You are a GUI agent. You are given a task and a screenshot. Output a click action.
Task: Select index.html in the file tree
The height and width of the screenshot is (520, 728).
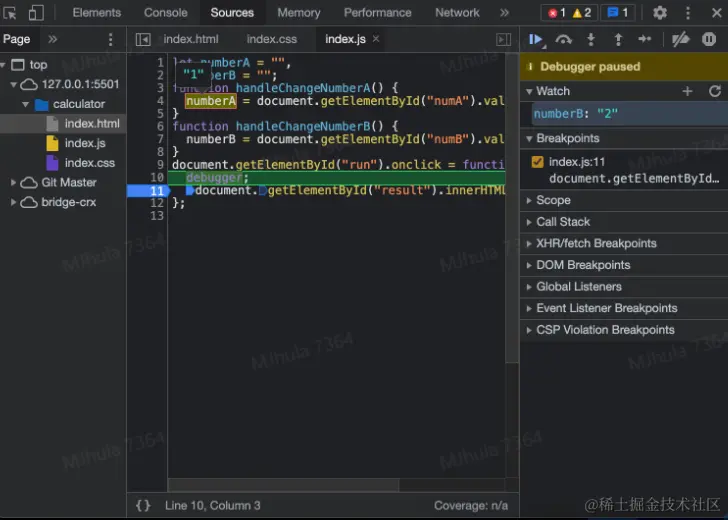pyautogui.click(x=92, y=124)
